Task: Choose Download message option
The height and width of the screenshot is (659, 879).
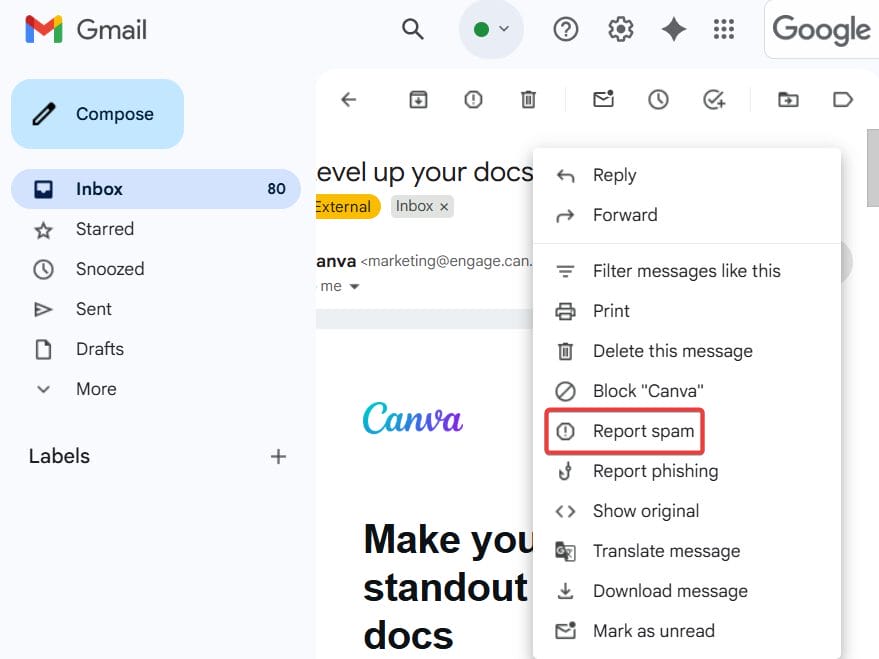Action: coord(687,591)
